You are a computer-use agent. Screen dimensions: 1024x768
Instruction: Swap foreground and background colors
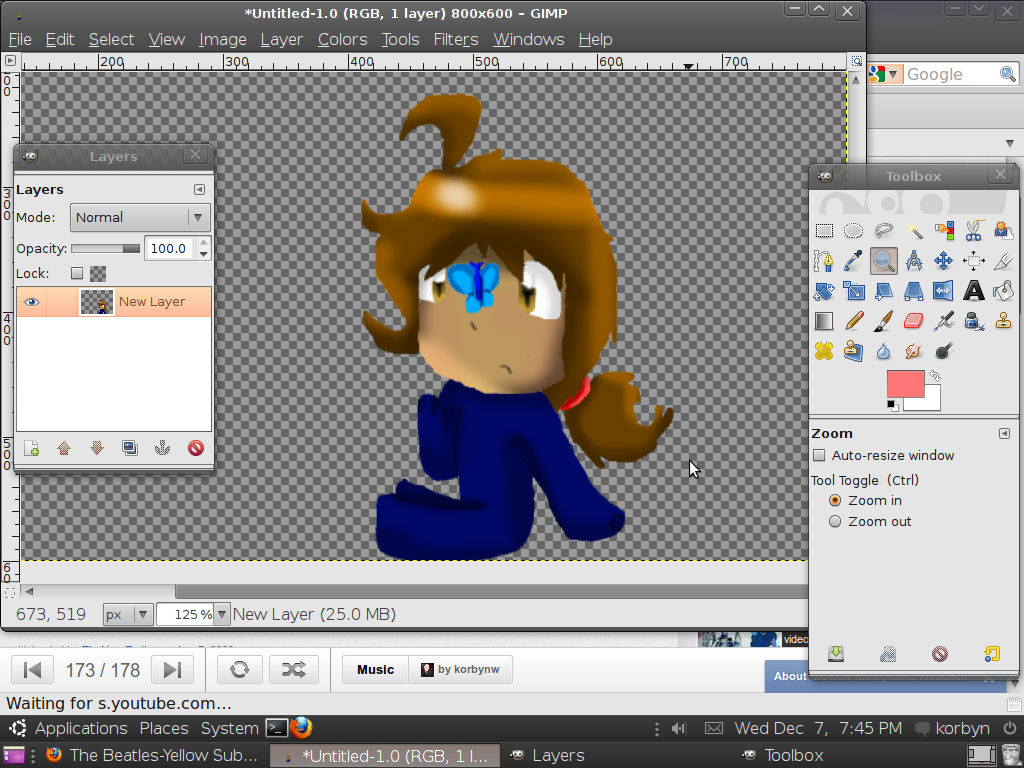click(935, 376)
